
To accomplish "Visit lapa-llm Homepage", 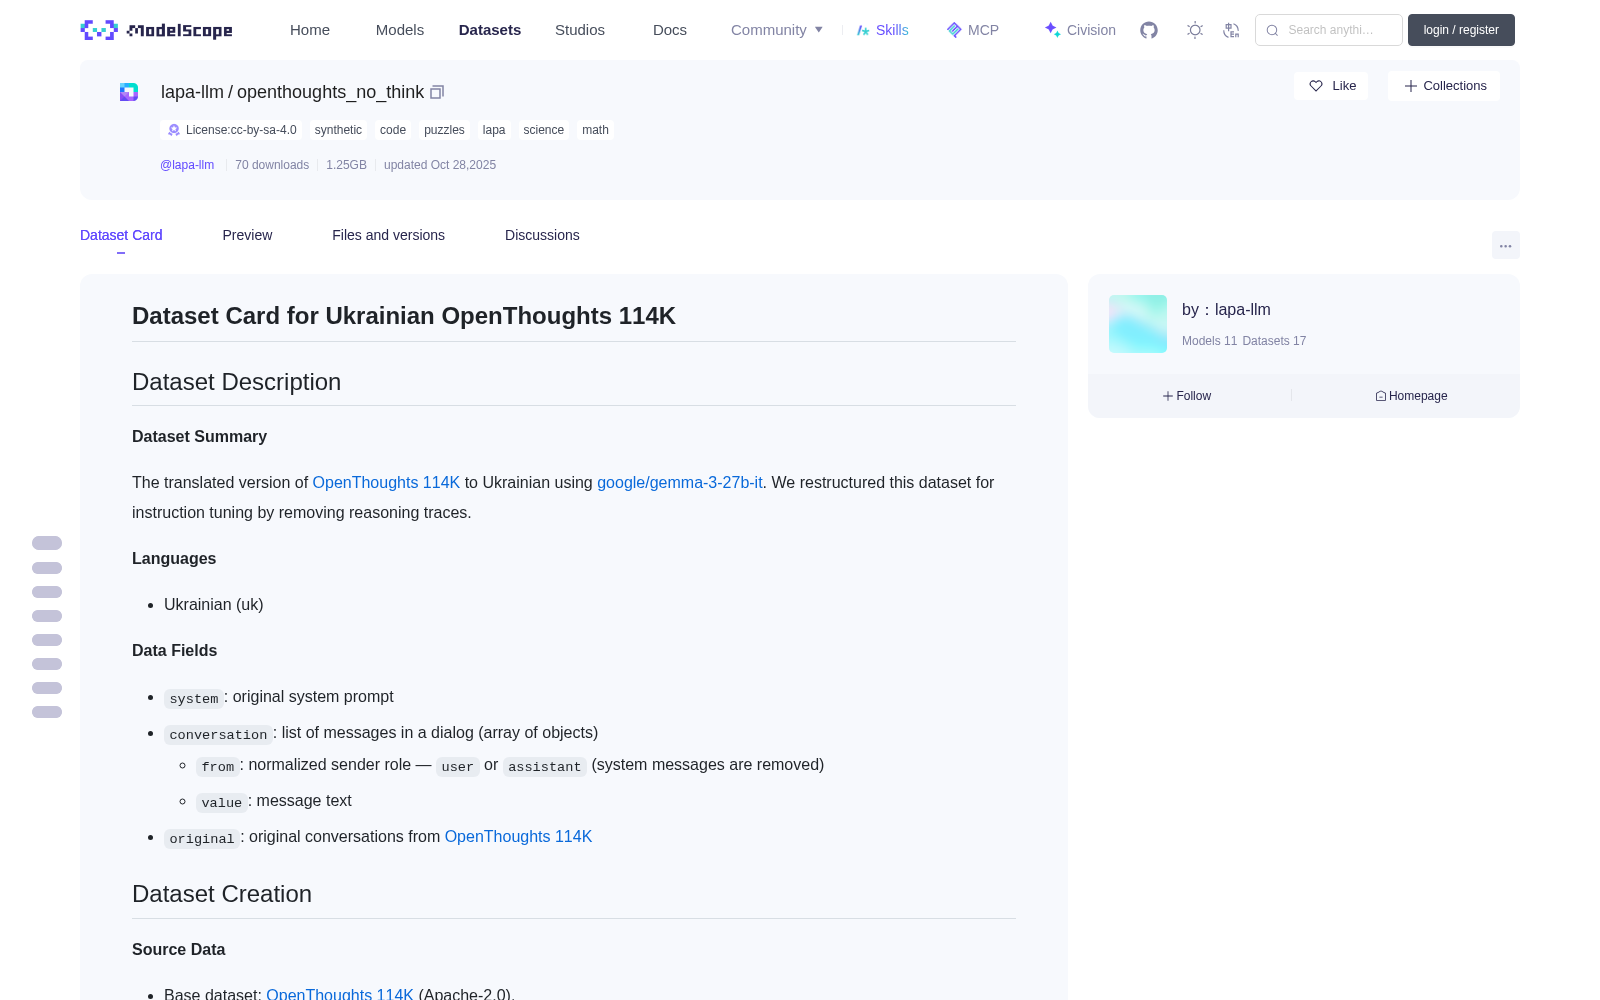I will (1411, 396).
